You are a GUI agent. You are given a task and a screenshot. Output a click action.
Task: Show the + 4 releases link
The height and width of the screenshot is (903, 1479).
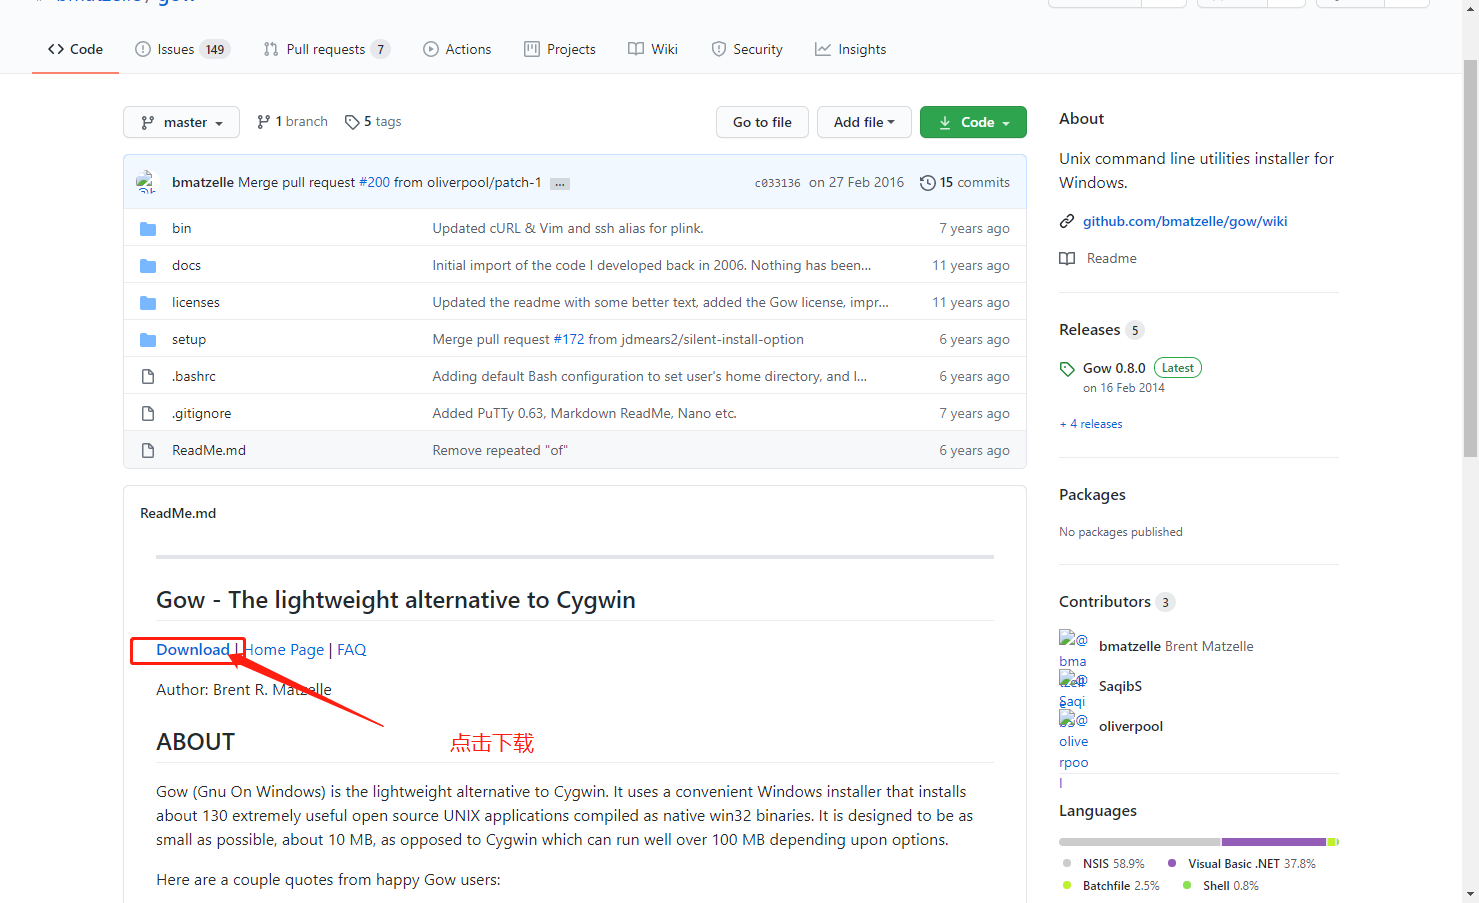[1091, 424]
